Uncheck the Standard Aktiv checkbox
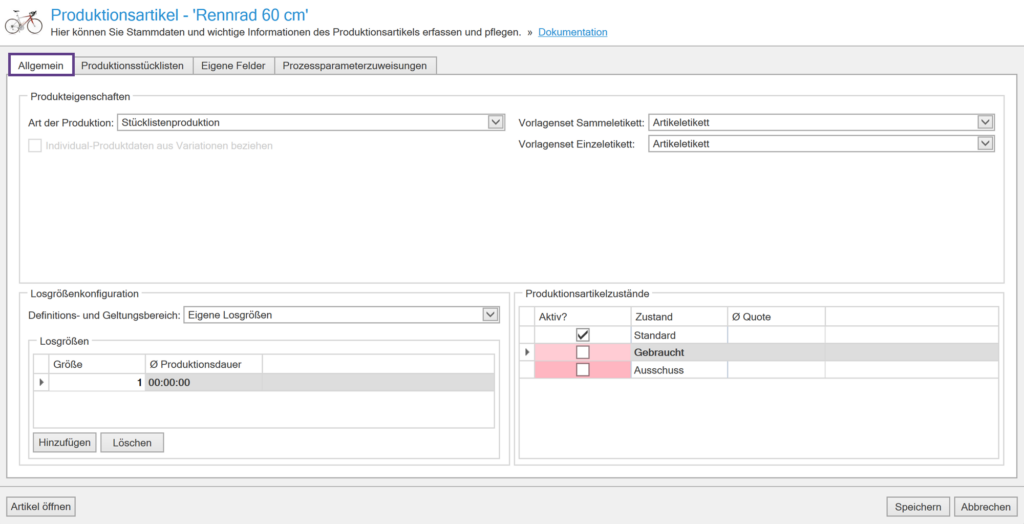The image size is (1024, 524). pos(583,335)
